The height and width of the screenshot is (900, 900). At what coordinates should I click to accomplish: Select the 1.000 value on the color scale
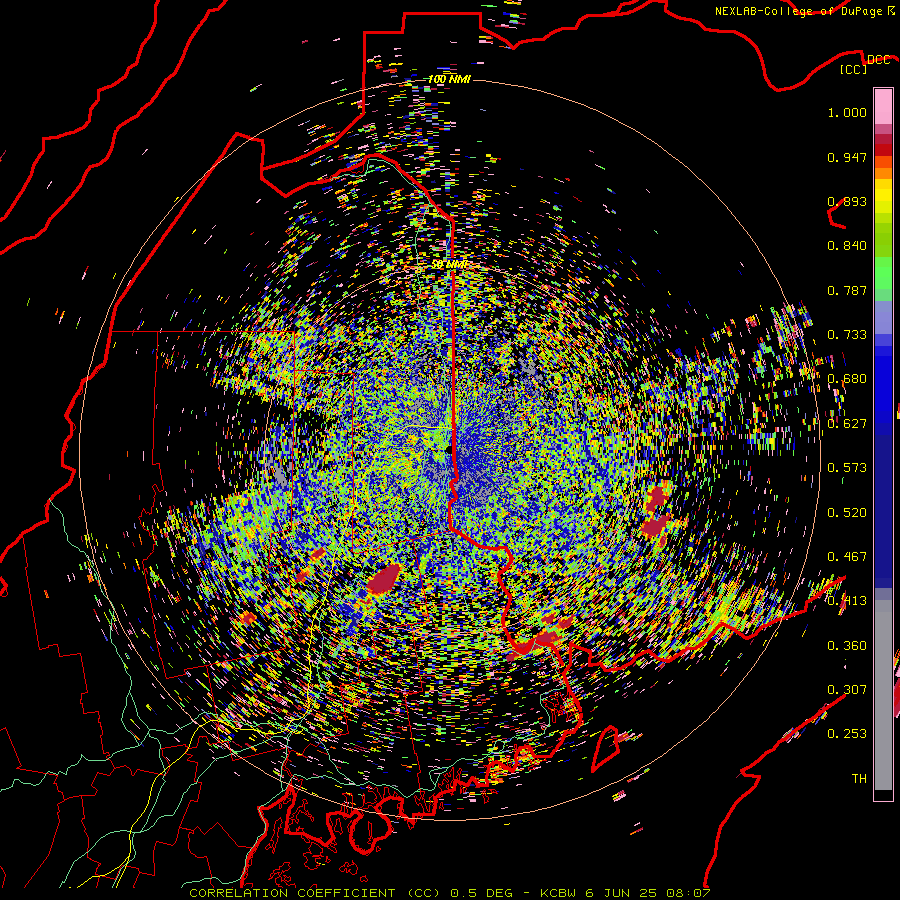coord(847,112)
